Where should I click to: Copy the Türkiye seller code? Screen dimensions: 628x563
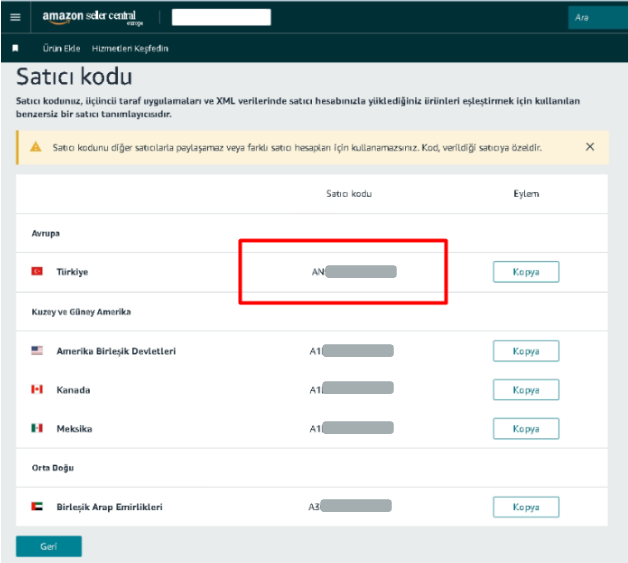pos(526,272)
